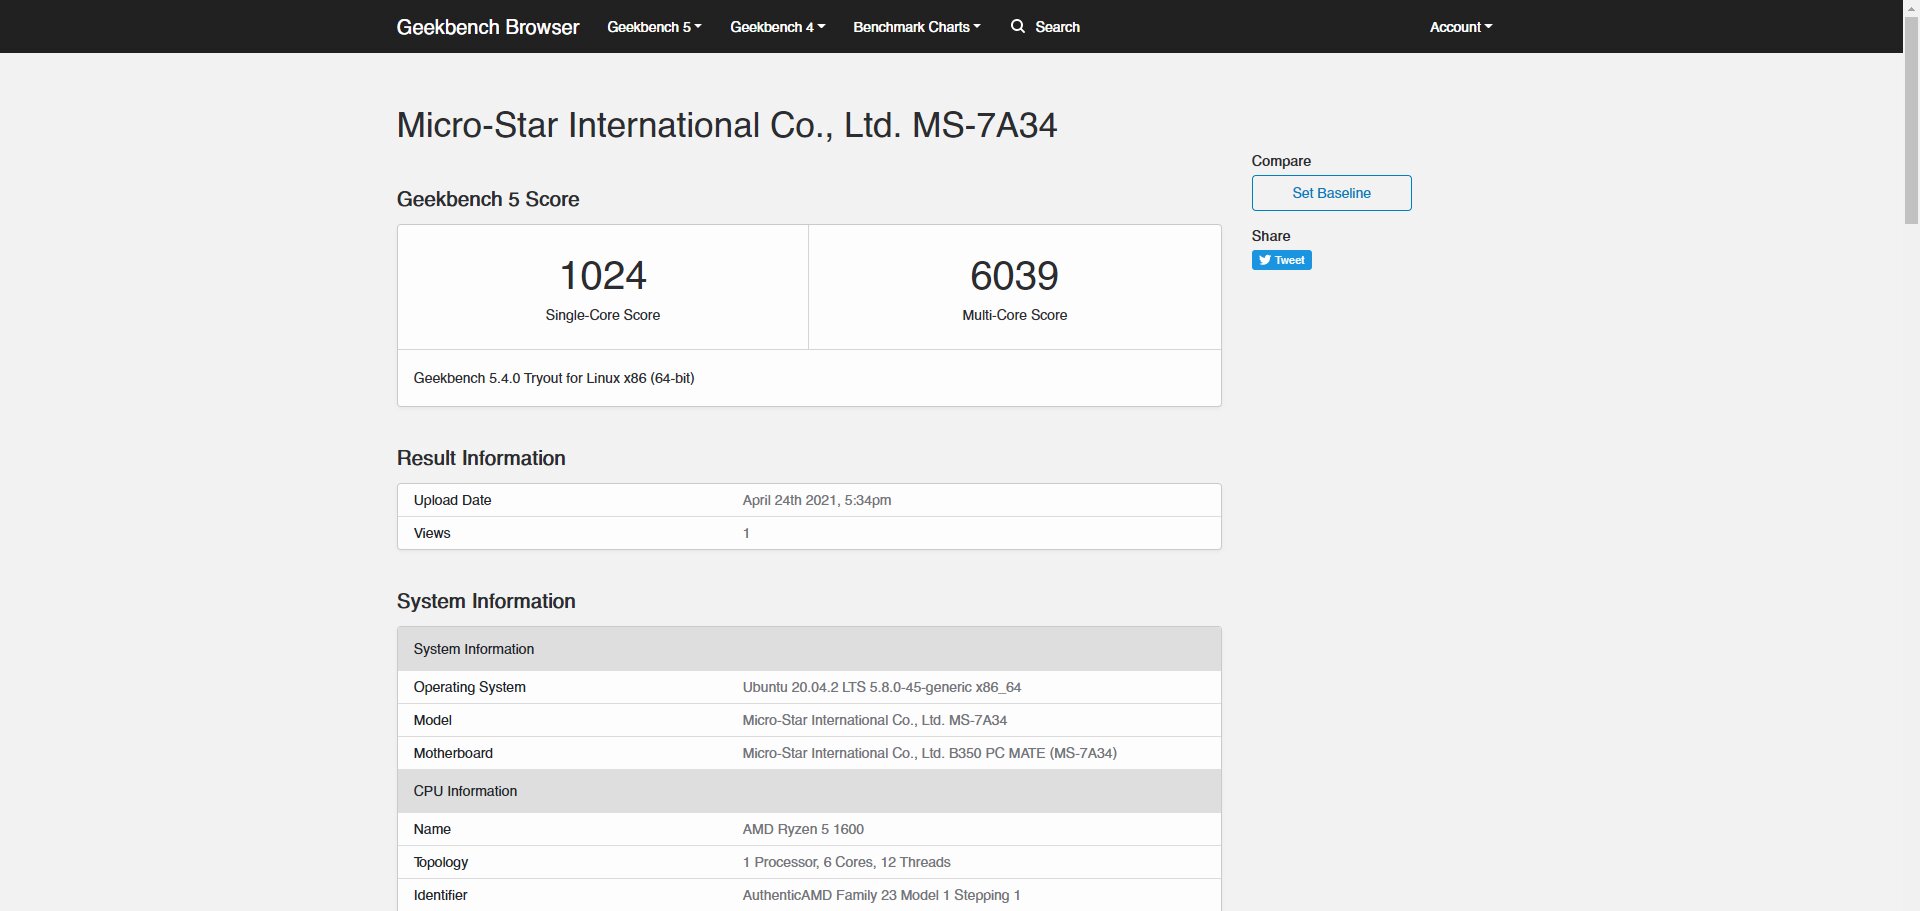
Task: Select multi-core score 6039
Action: 1014,275
